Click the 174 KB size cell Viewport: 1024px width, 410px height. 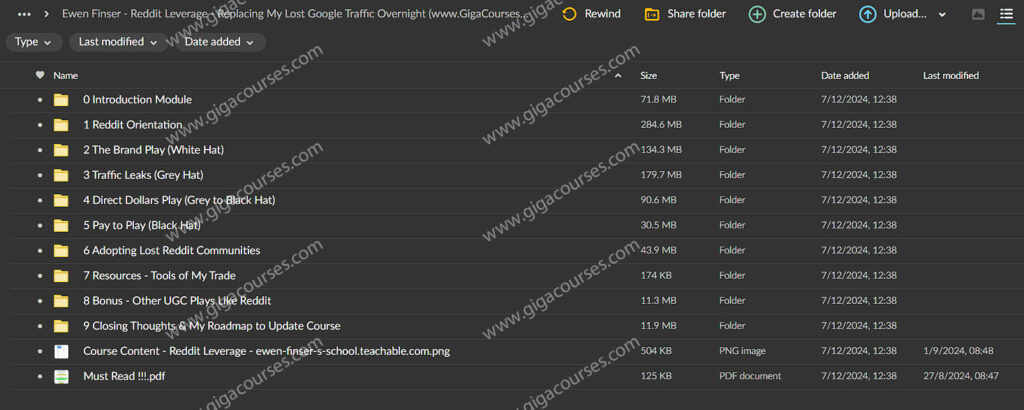[x=656, y=276]
